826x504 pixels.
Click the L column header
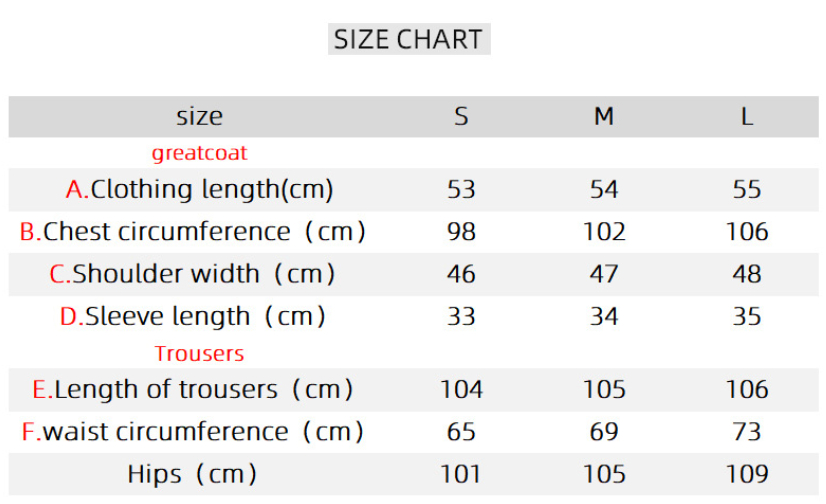tap(747, 117)
